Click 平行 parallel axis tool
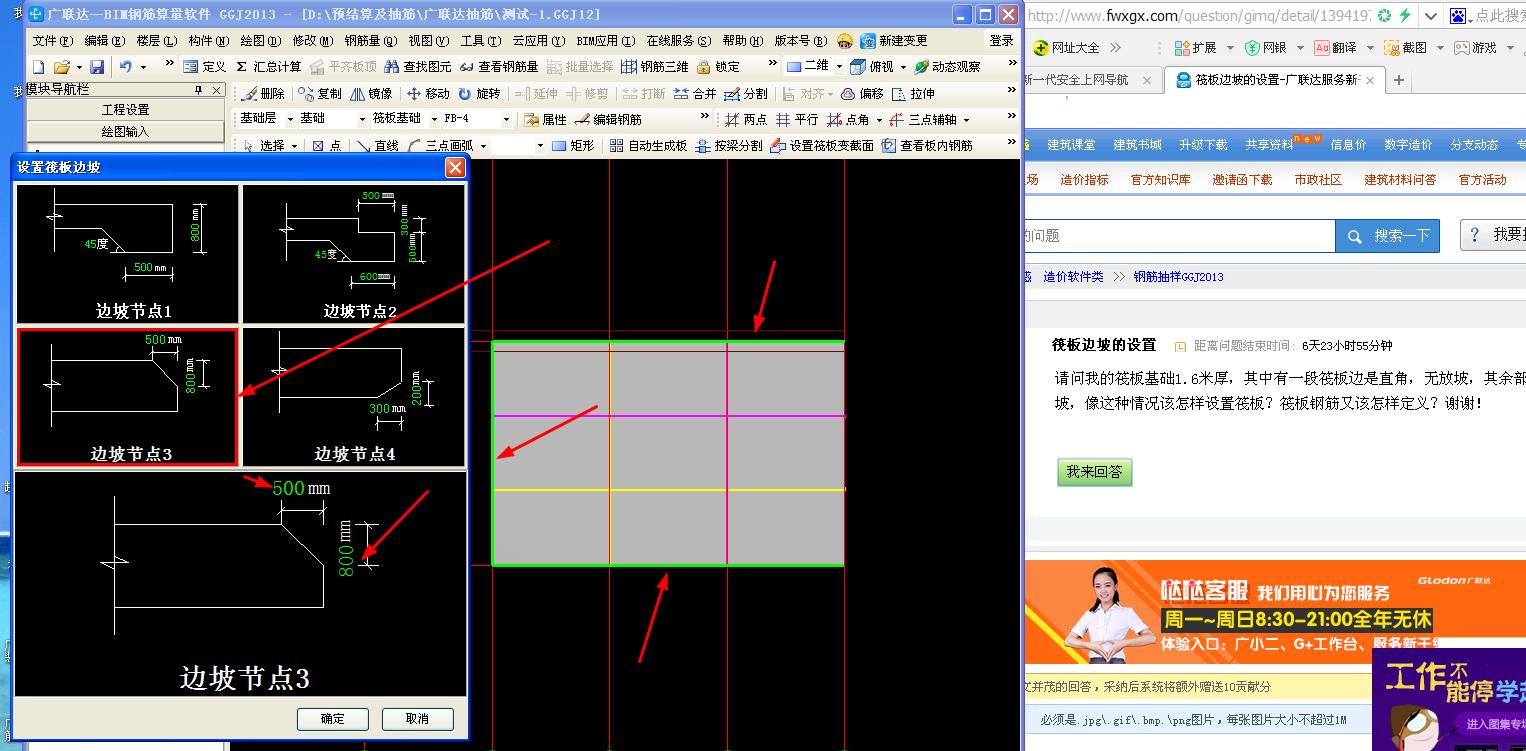1526x751 pixels. click(797, 120)
